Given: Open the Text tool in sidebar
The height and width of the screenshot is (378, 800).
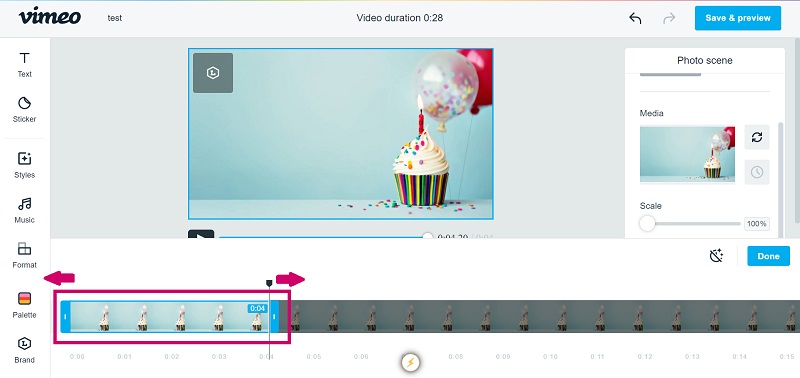Looking at the screenshot, I should pyautogui.click(x=24, y=65).
